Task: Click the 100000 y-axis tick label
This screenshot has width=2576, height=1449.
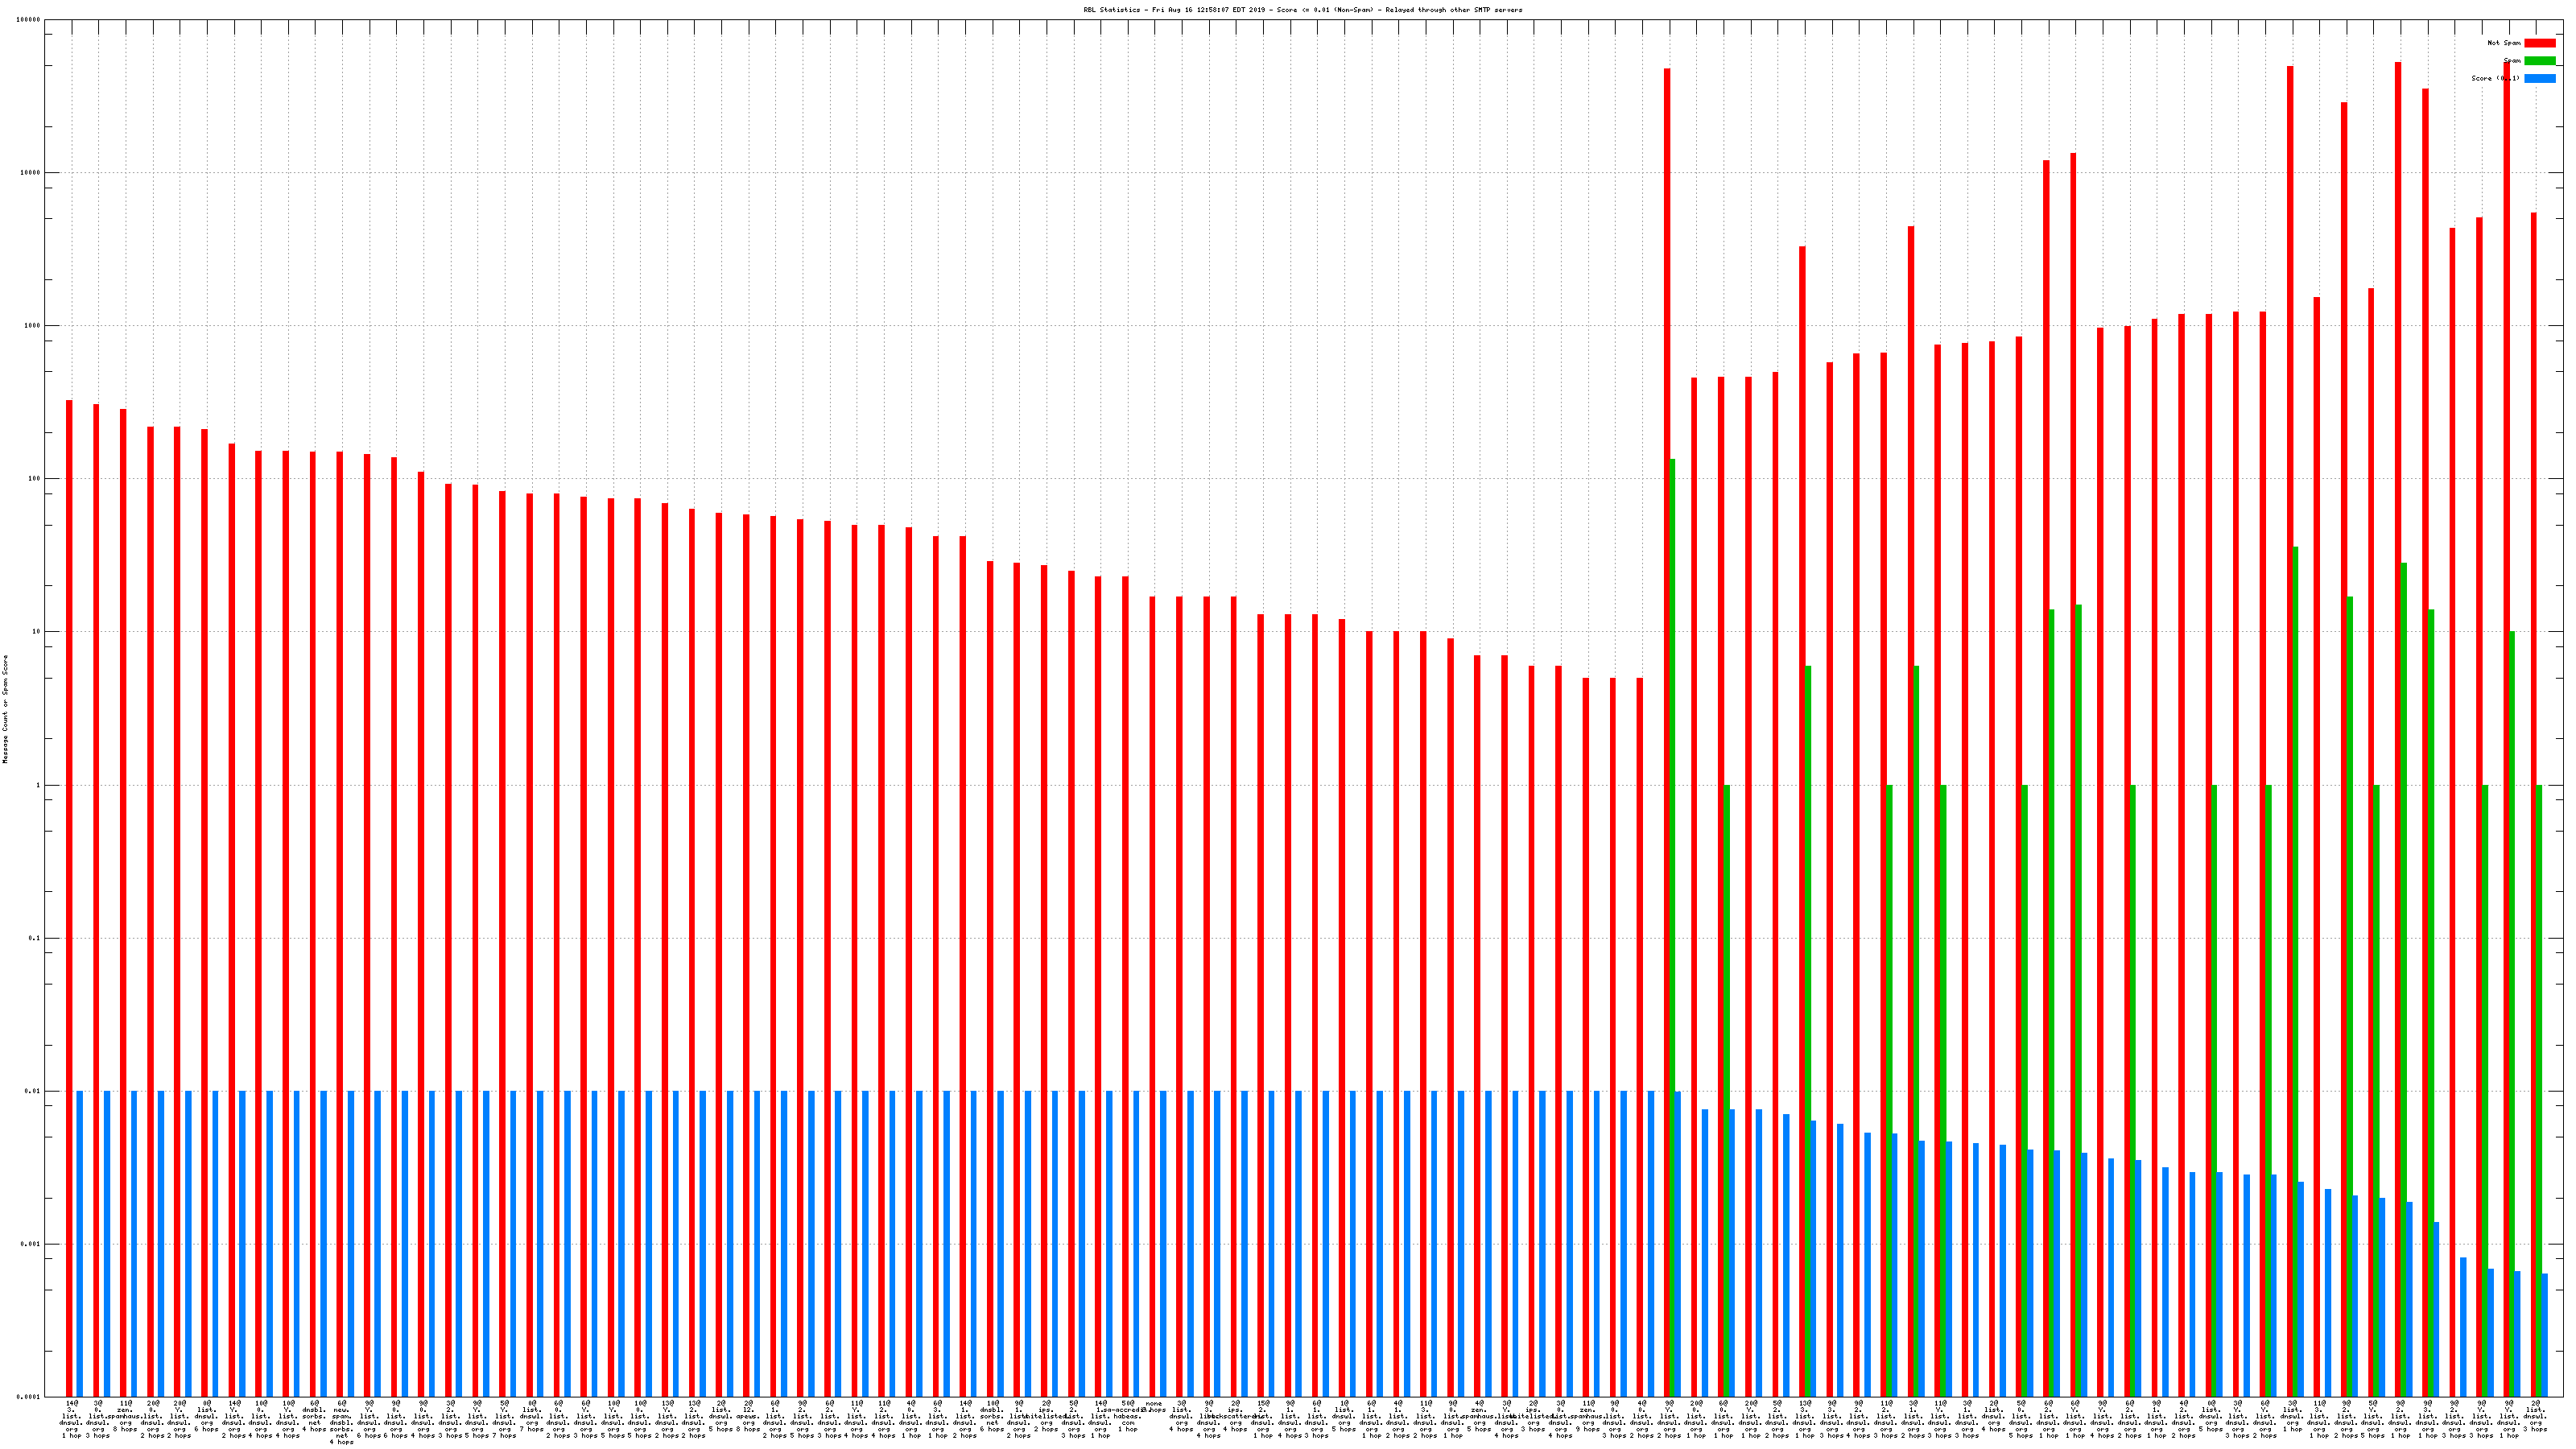Action: (x=30, y=20)
